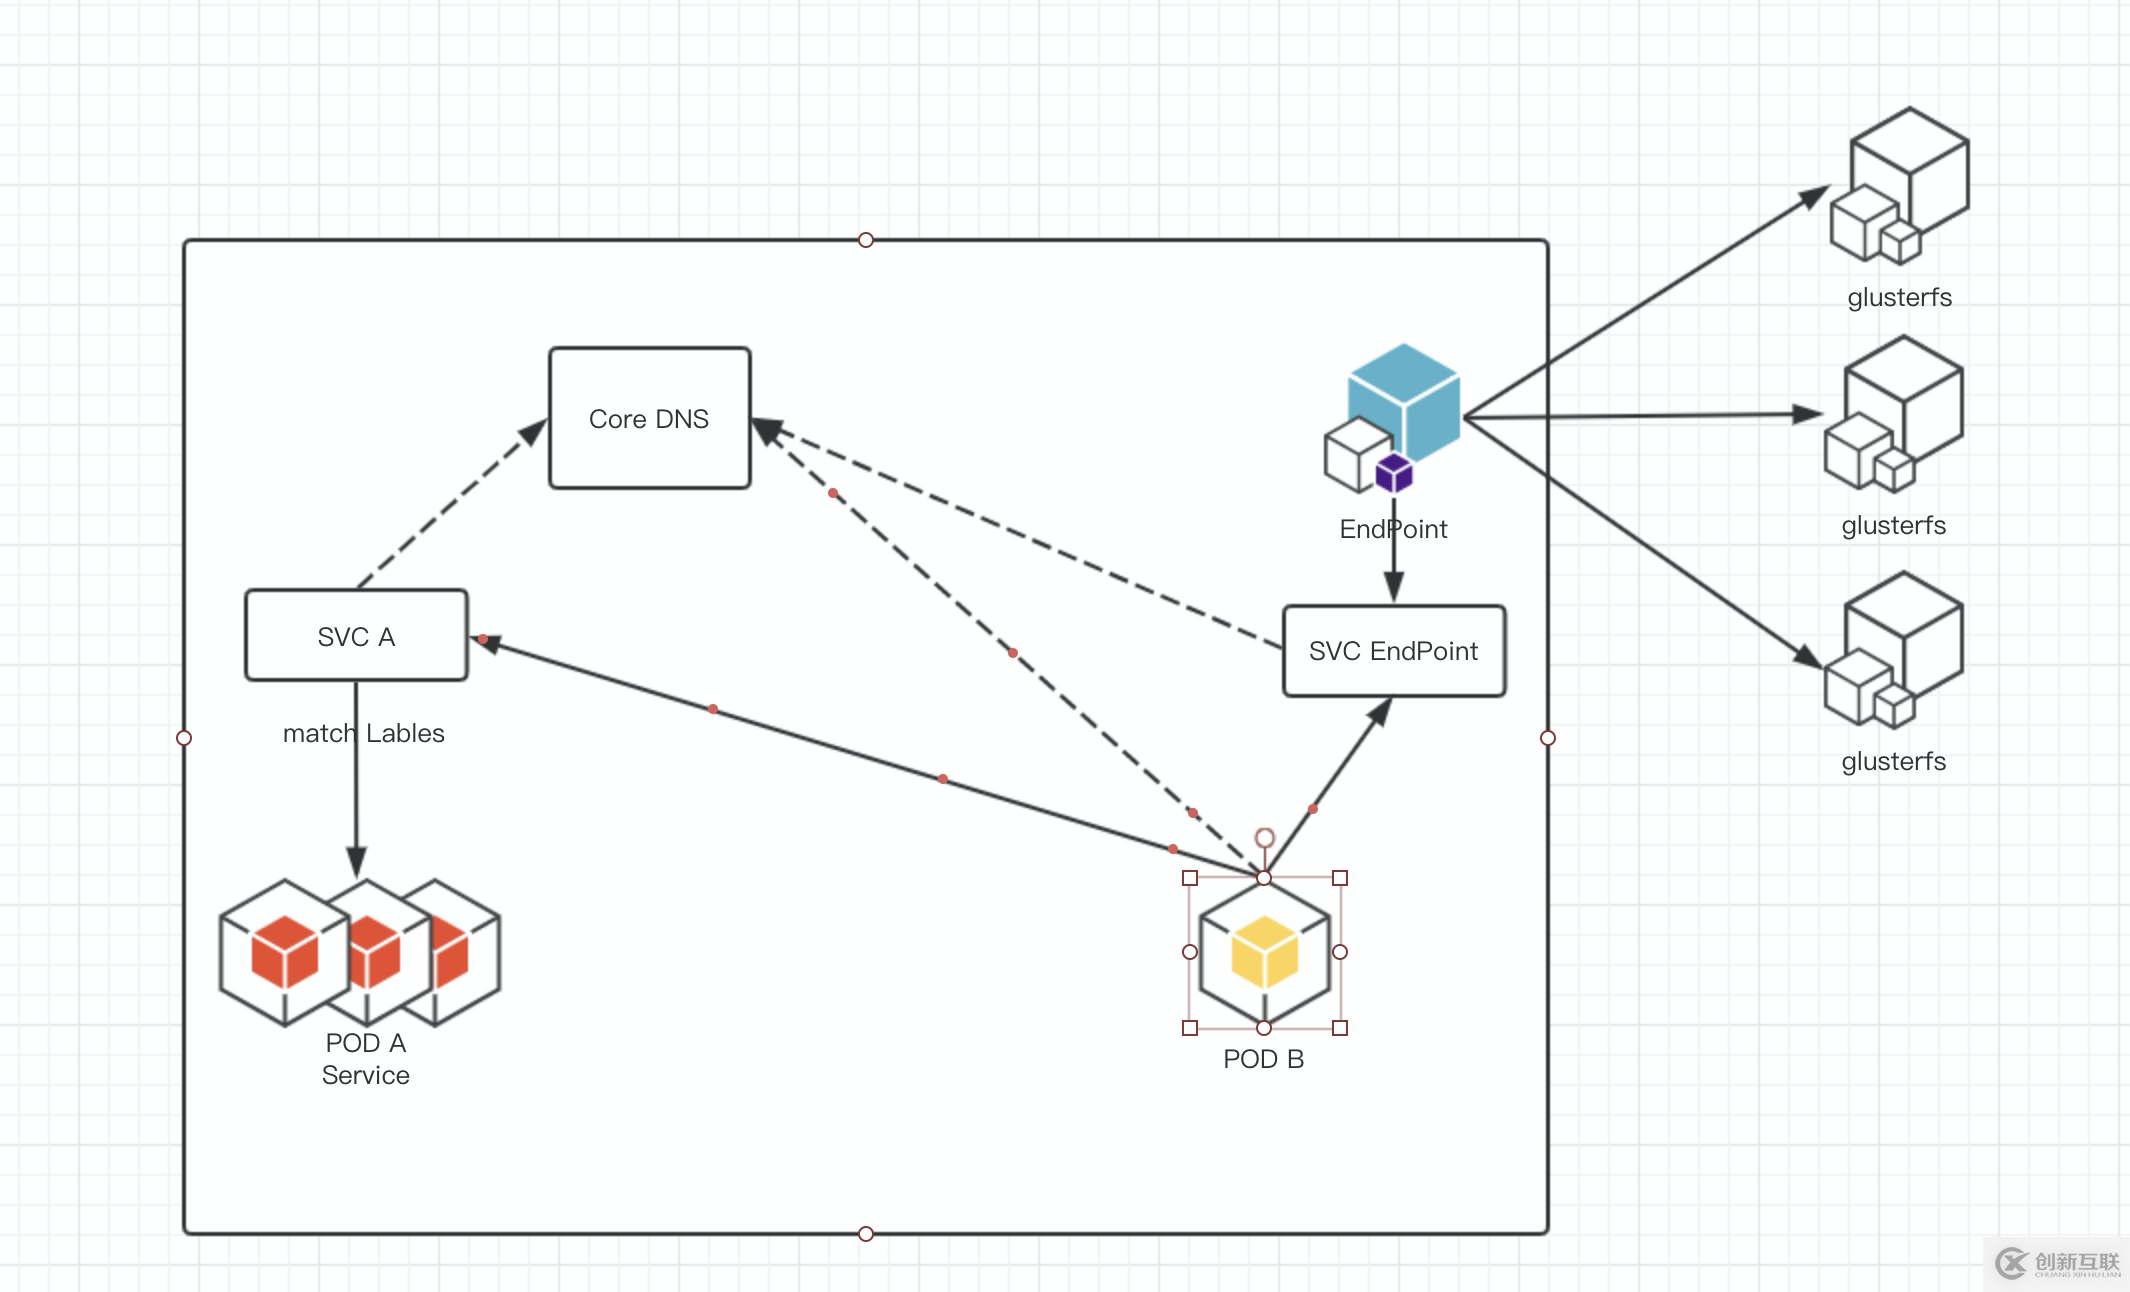Click the EndPoint label text
The height and width of the screenshot is (1292, 2130).
tap(1393, 529)
